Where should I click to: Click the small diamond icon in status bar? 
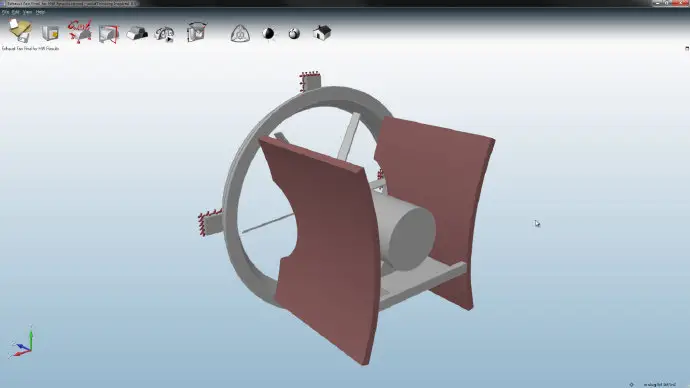631,384
